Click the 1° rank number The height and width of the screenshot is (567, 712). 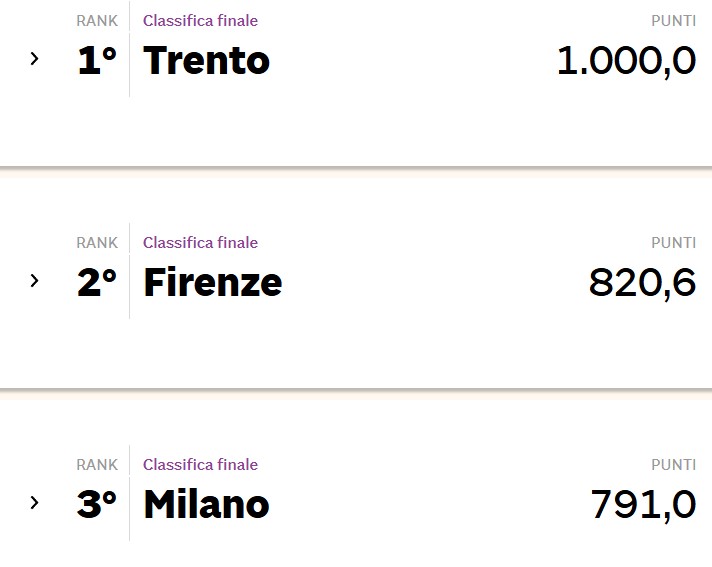(97, 60)
